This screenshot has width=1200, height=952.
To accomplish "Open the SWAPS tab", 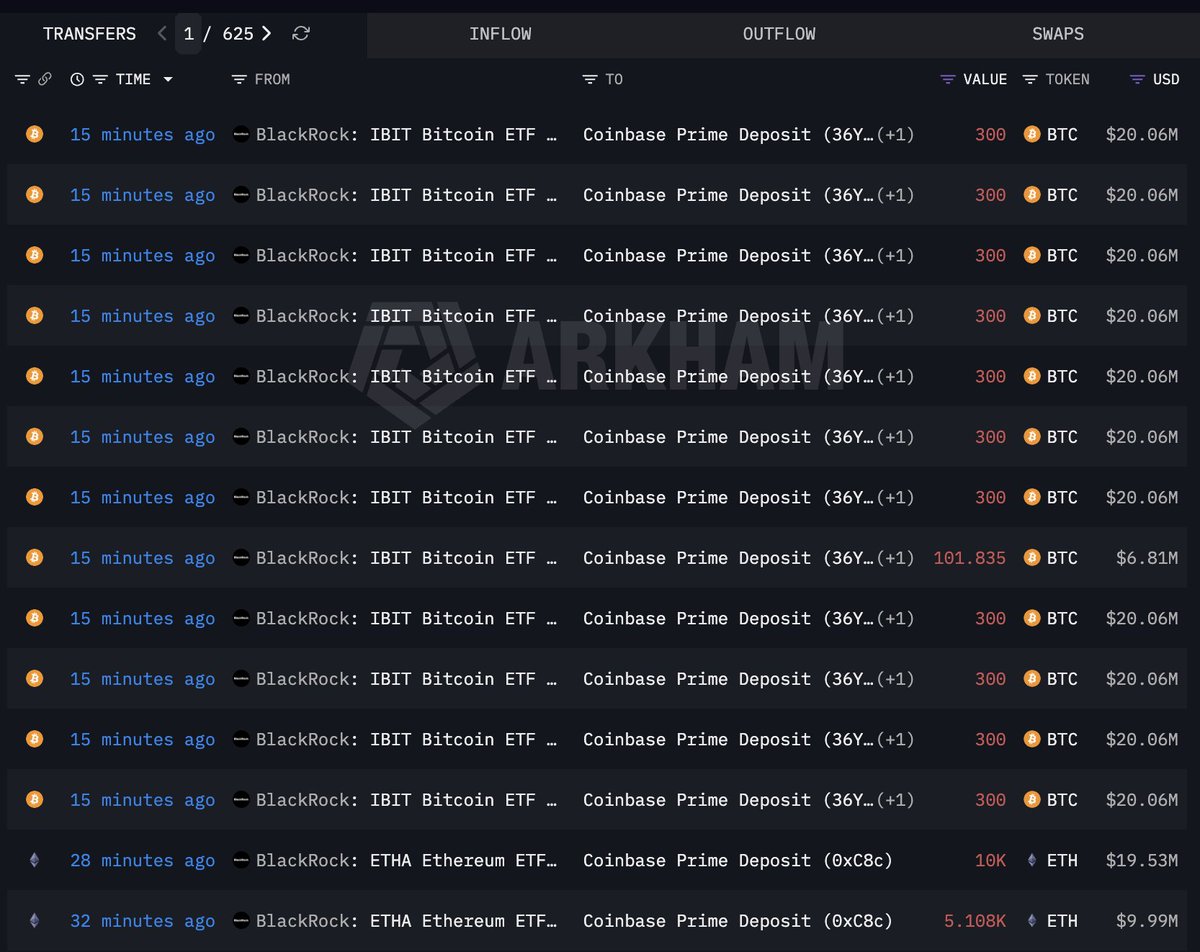I will tap(1058, 34).
